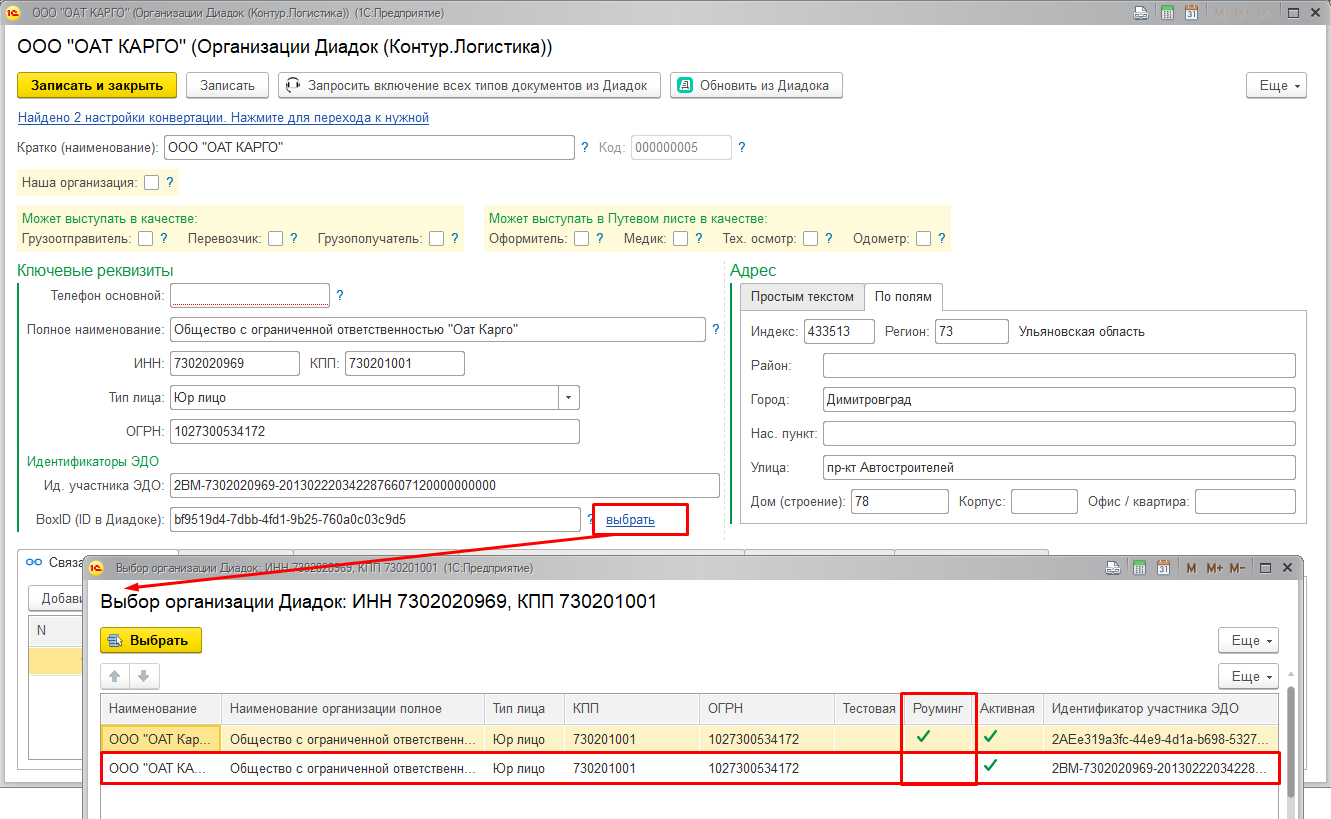Click the help mark next to Телефон основной
This screenshot has width=1331, height=819.
click(340, 295)
